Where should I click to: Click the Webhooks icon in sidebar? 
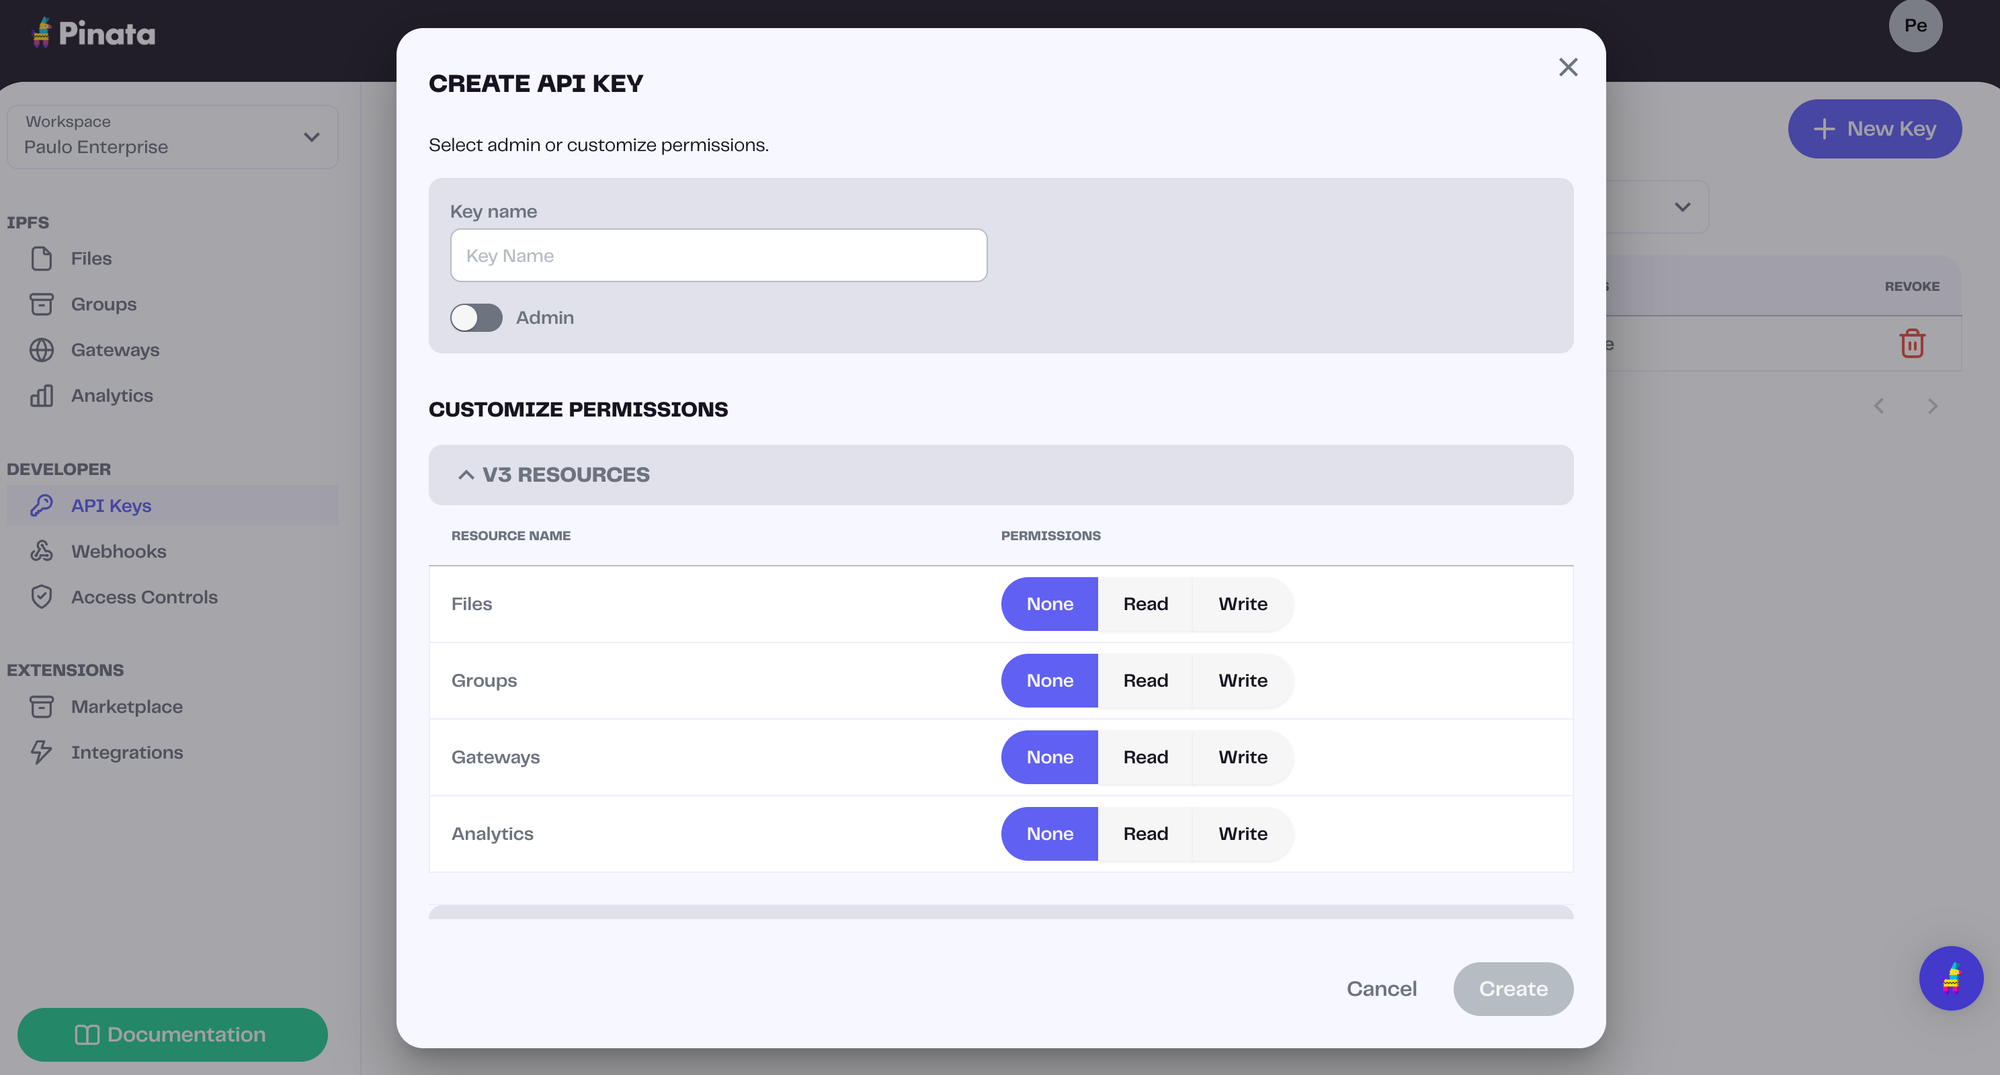(42, 551)
